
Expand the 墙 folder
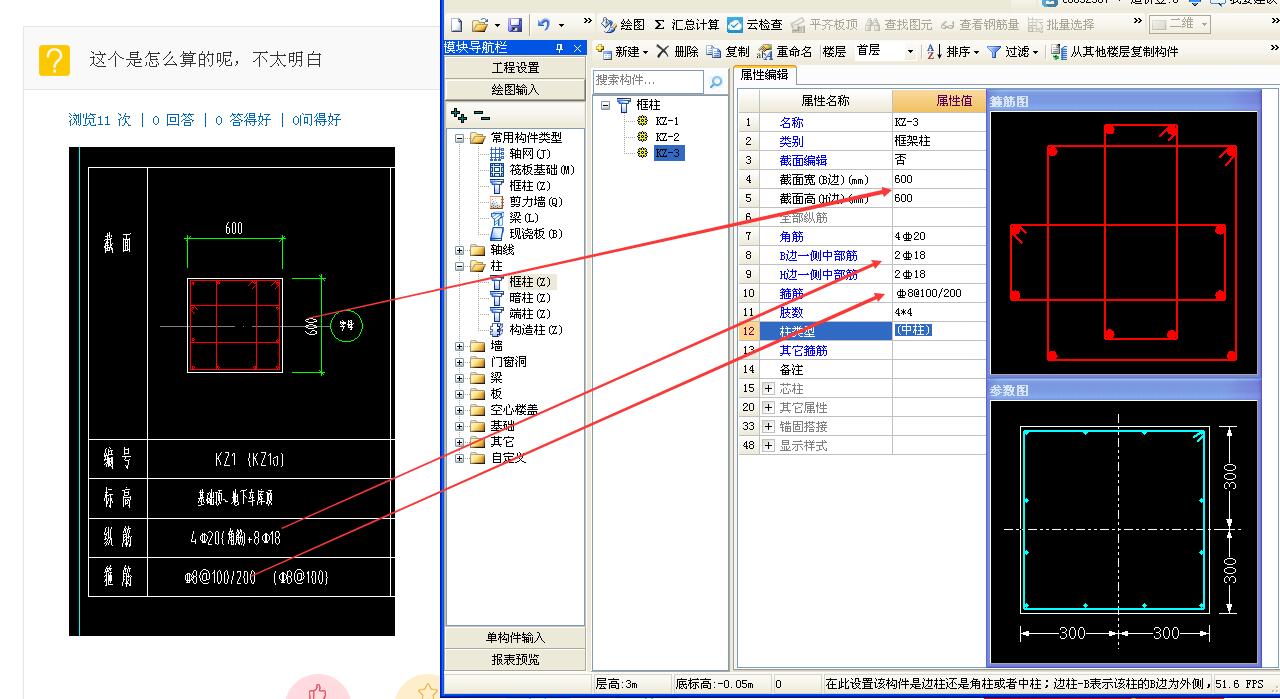[x=460, y=346]
